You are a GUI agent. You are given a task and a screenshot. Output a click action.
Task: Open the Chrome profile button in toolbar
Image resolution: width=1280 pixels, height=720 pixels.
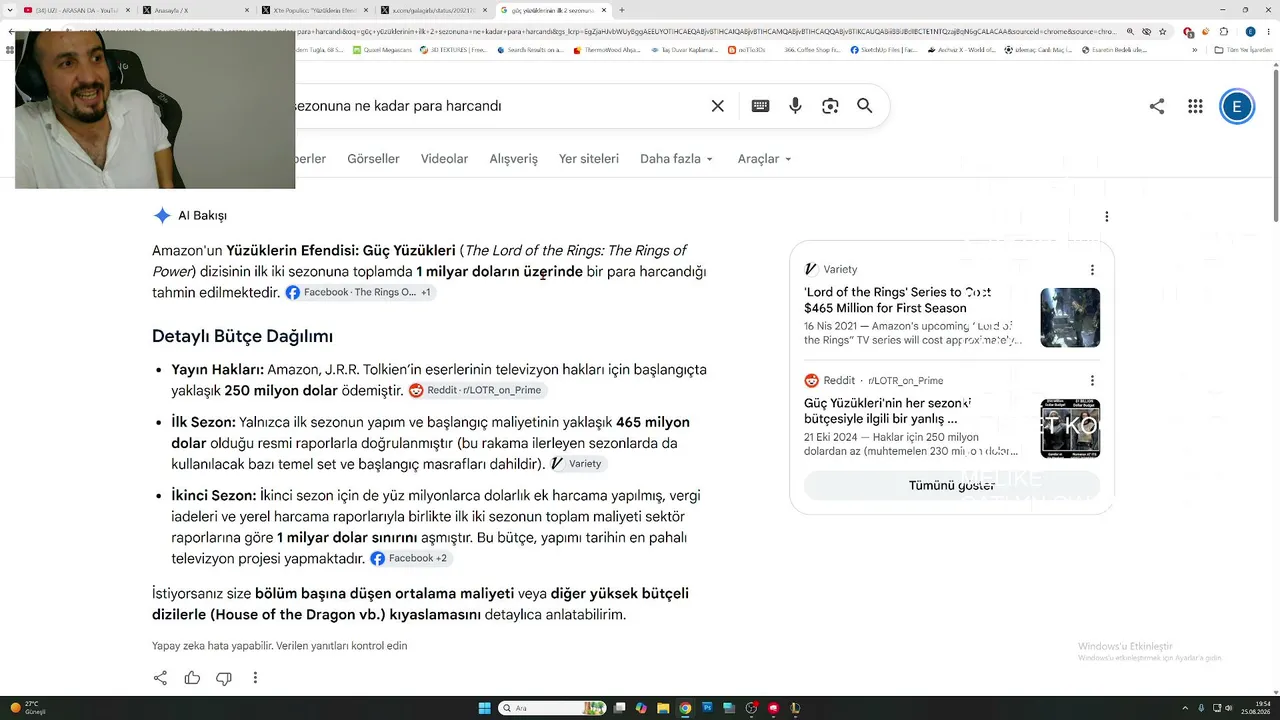[x=1250, y=31]
